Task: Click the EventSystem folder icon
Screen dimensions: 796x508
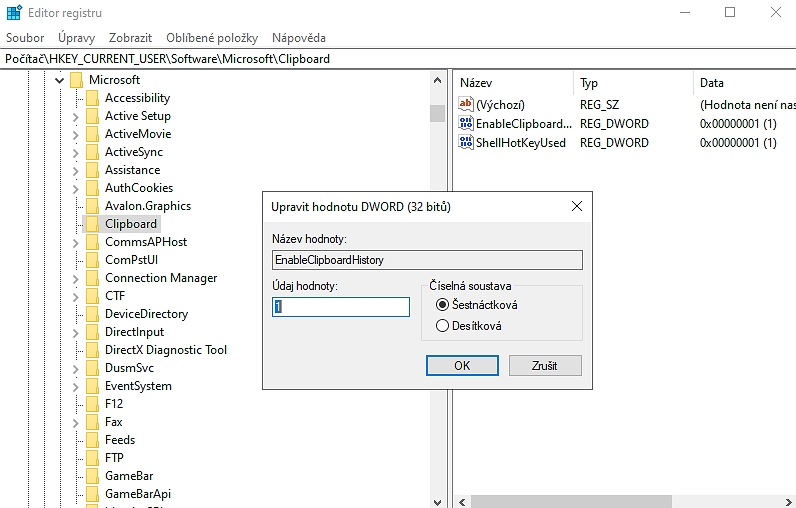Action: point(92,386)
